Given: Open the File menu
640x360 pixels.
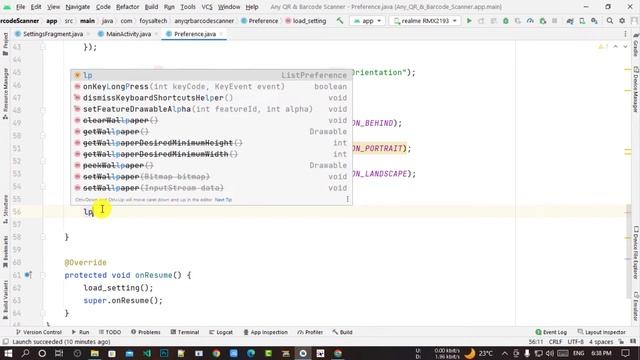Looking at the screenshot, I should pos(20,7).
